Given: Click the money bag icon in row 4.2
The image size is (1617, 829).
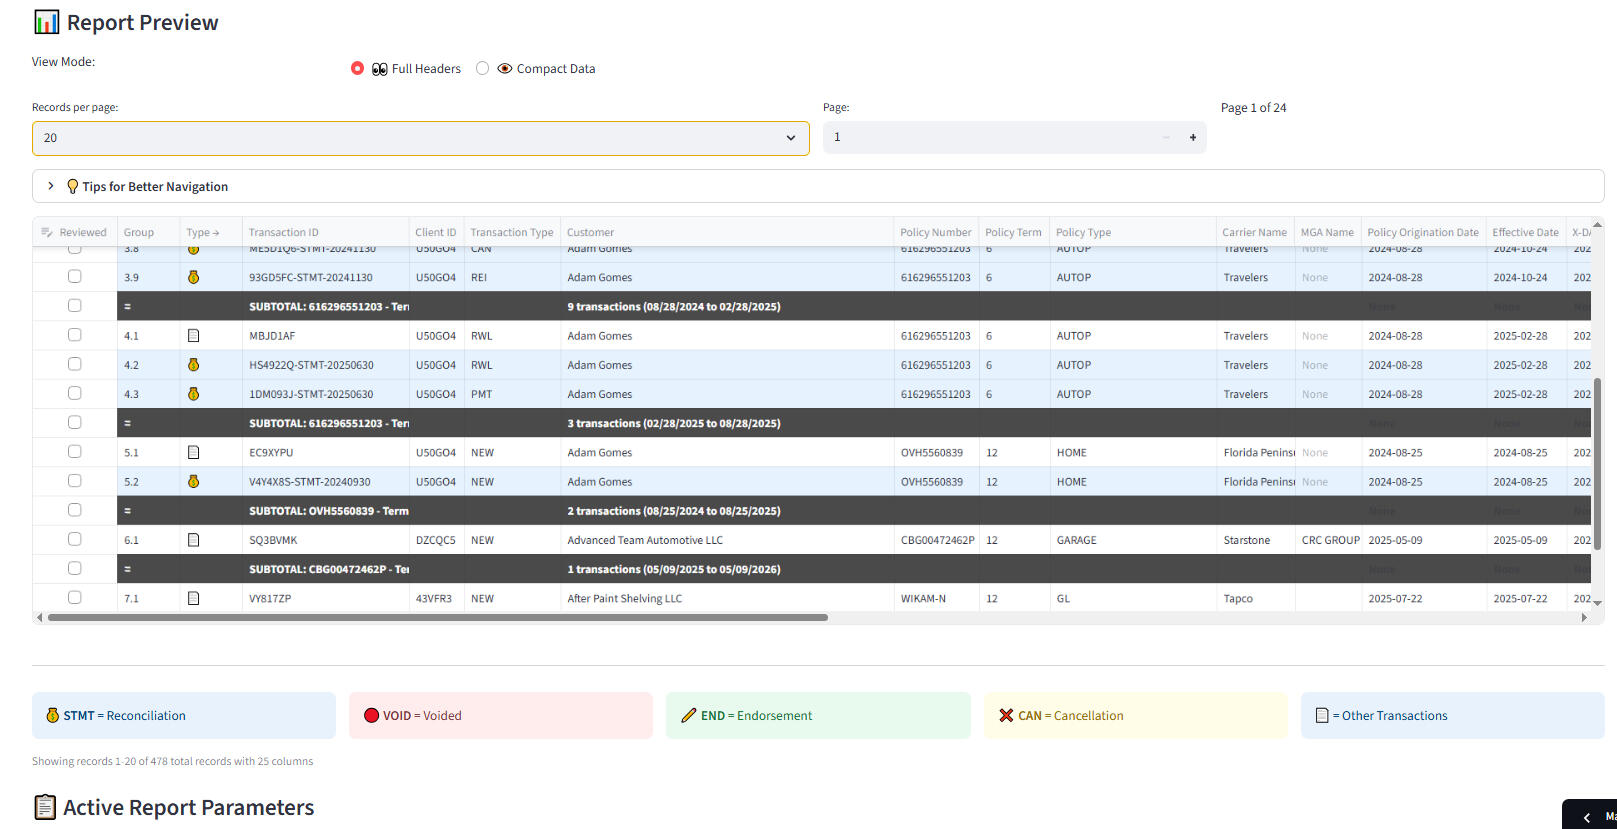Looking at the screenshot, I should click(x=193, y=365).
